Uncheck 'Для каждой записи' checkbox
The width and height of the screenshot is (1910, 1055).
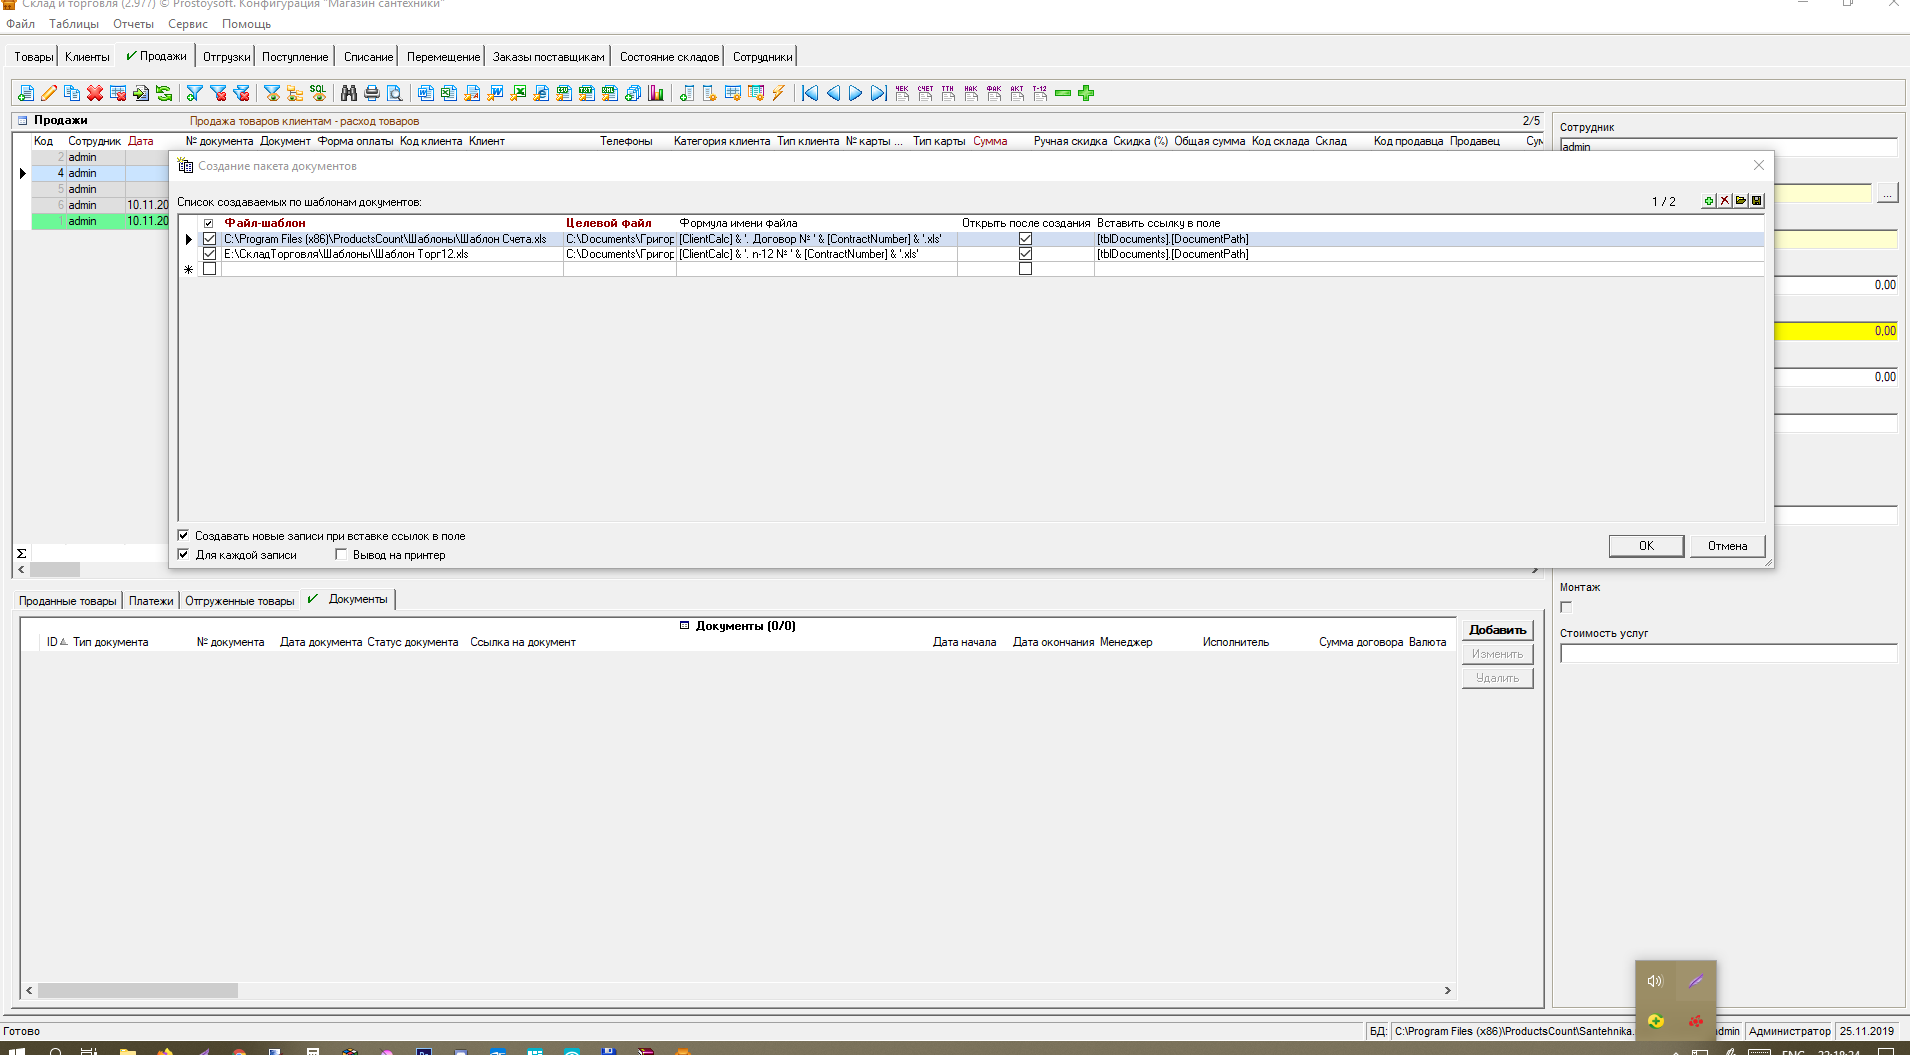(184, 554)
